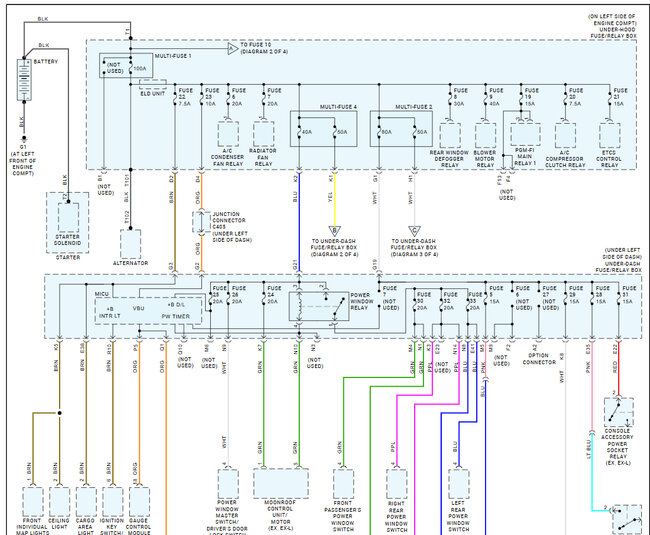Screen dimensions: 650x535
Task: Click 'FUSE 19 15A' label
Action: pyautogui.click(x=531, y=97)
